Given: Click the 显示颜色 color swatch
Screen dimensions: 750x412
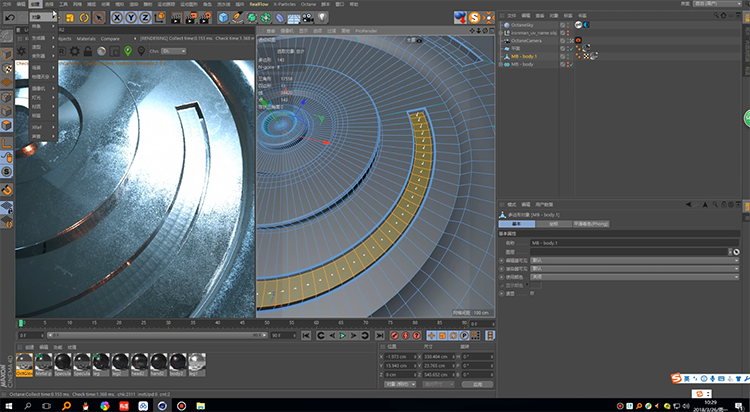Looking at the screenshot, I should coord(536,285).
